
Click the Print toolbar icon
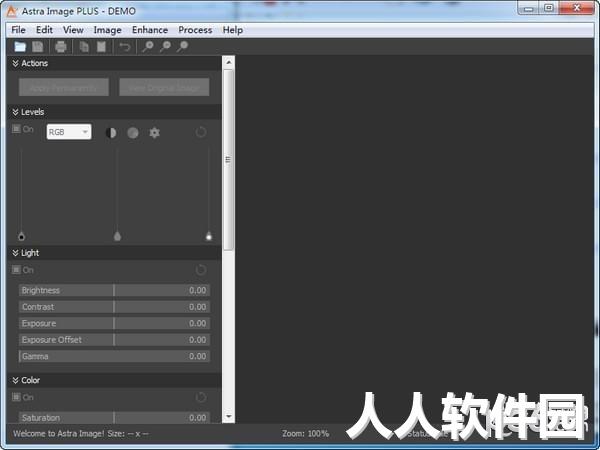point(61,47)
